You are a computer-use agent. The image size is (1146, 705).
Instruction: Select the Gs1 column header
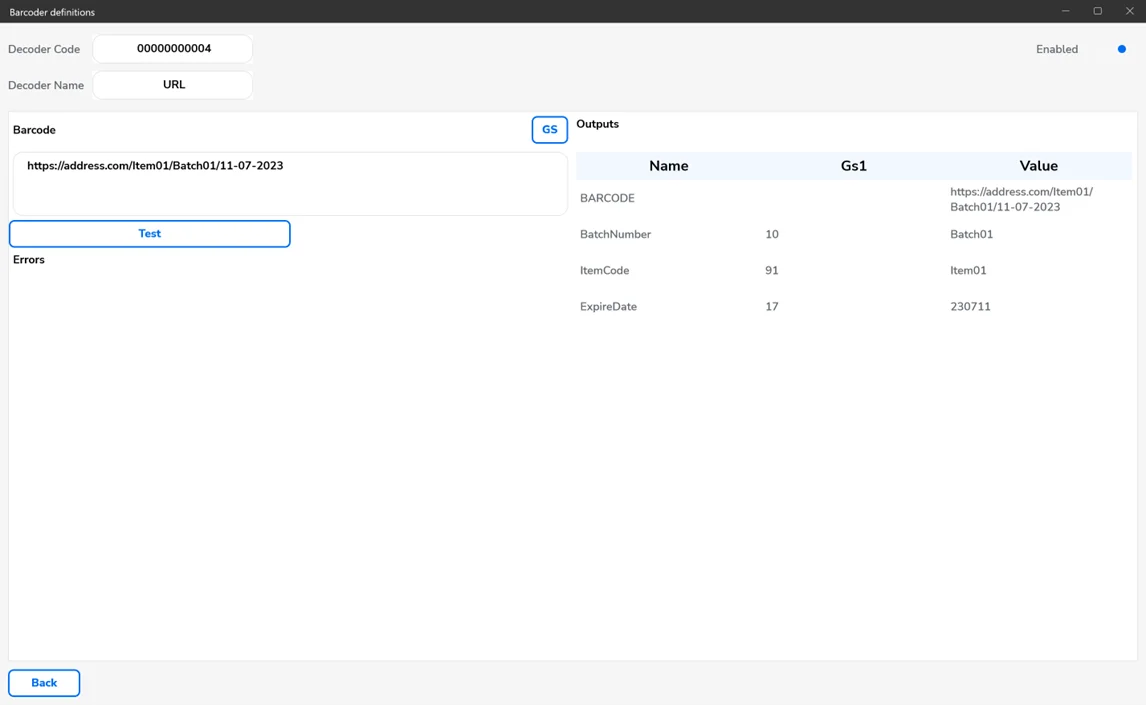tap(853, 166)
